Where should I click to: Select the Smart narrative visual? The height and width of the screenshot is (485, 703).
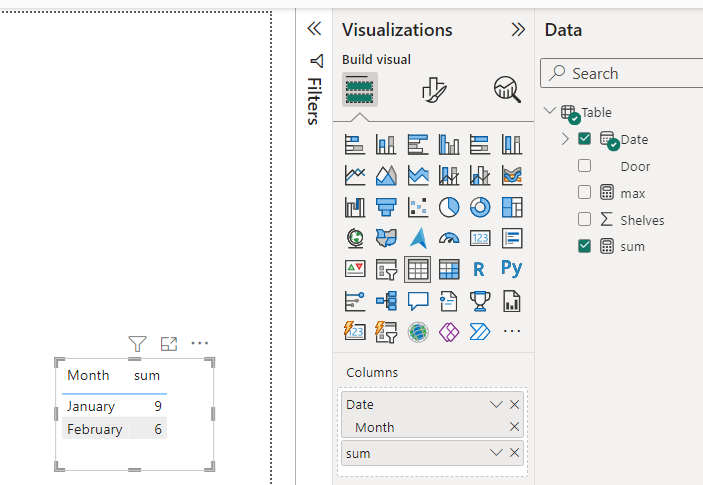[449, 301]
